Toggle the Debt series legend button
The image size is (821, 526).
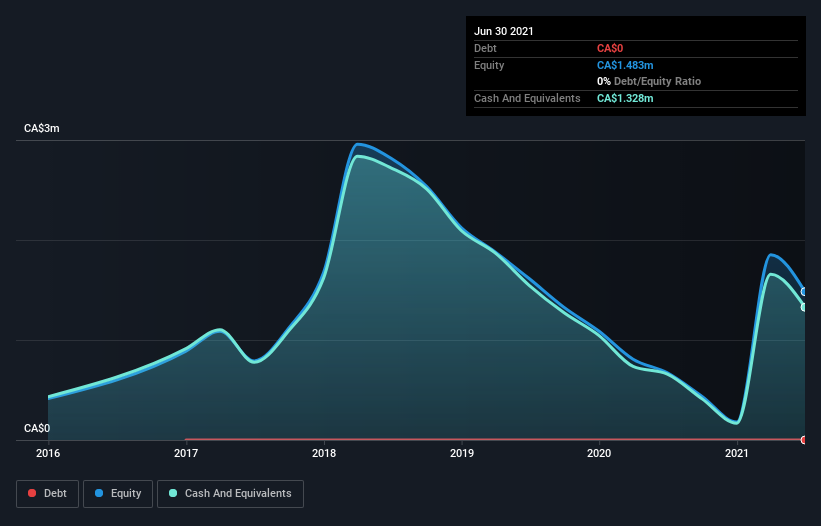48,494
